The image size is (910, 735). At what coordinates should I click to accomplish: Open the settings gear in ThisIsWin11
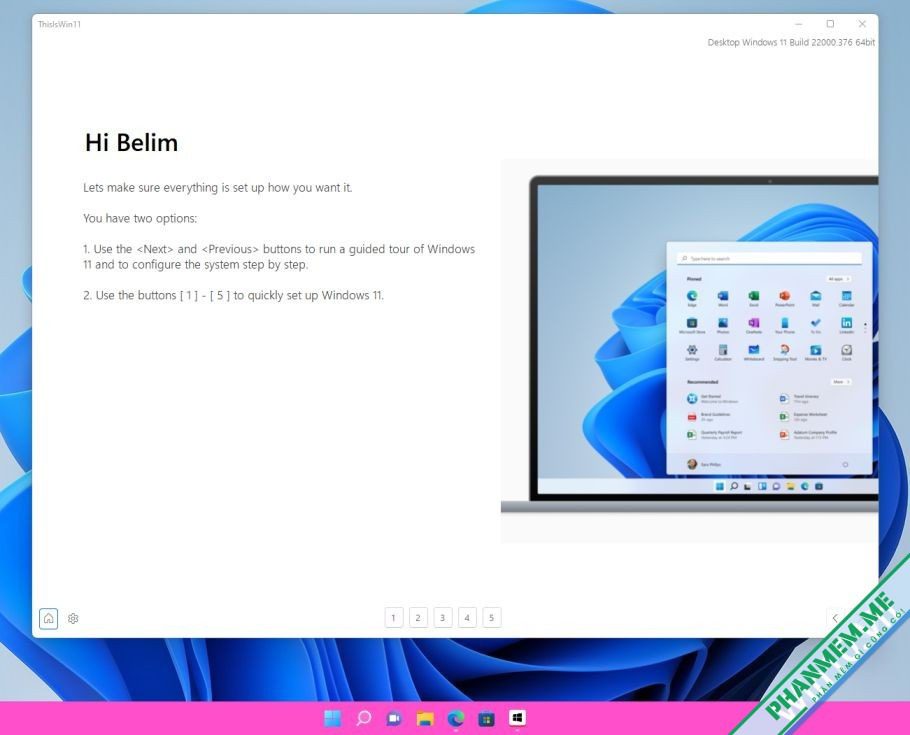click(x=73, y=618)
